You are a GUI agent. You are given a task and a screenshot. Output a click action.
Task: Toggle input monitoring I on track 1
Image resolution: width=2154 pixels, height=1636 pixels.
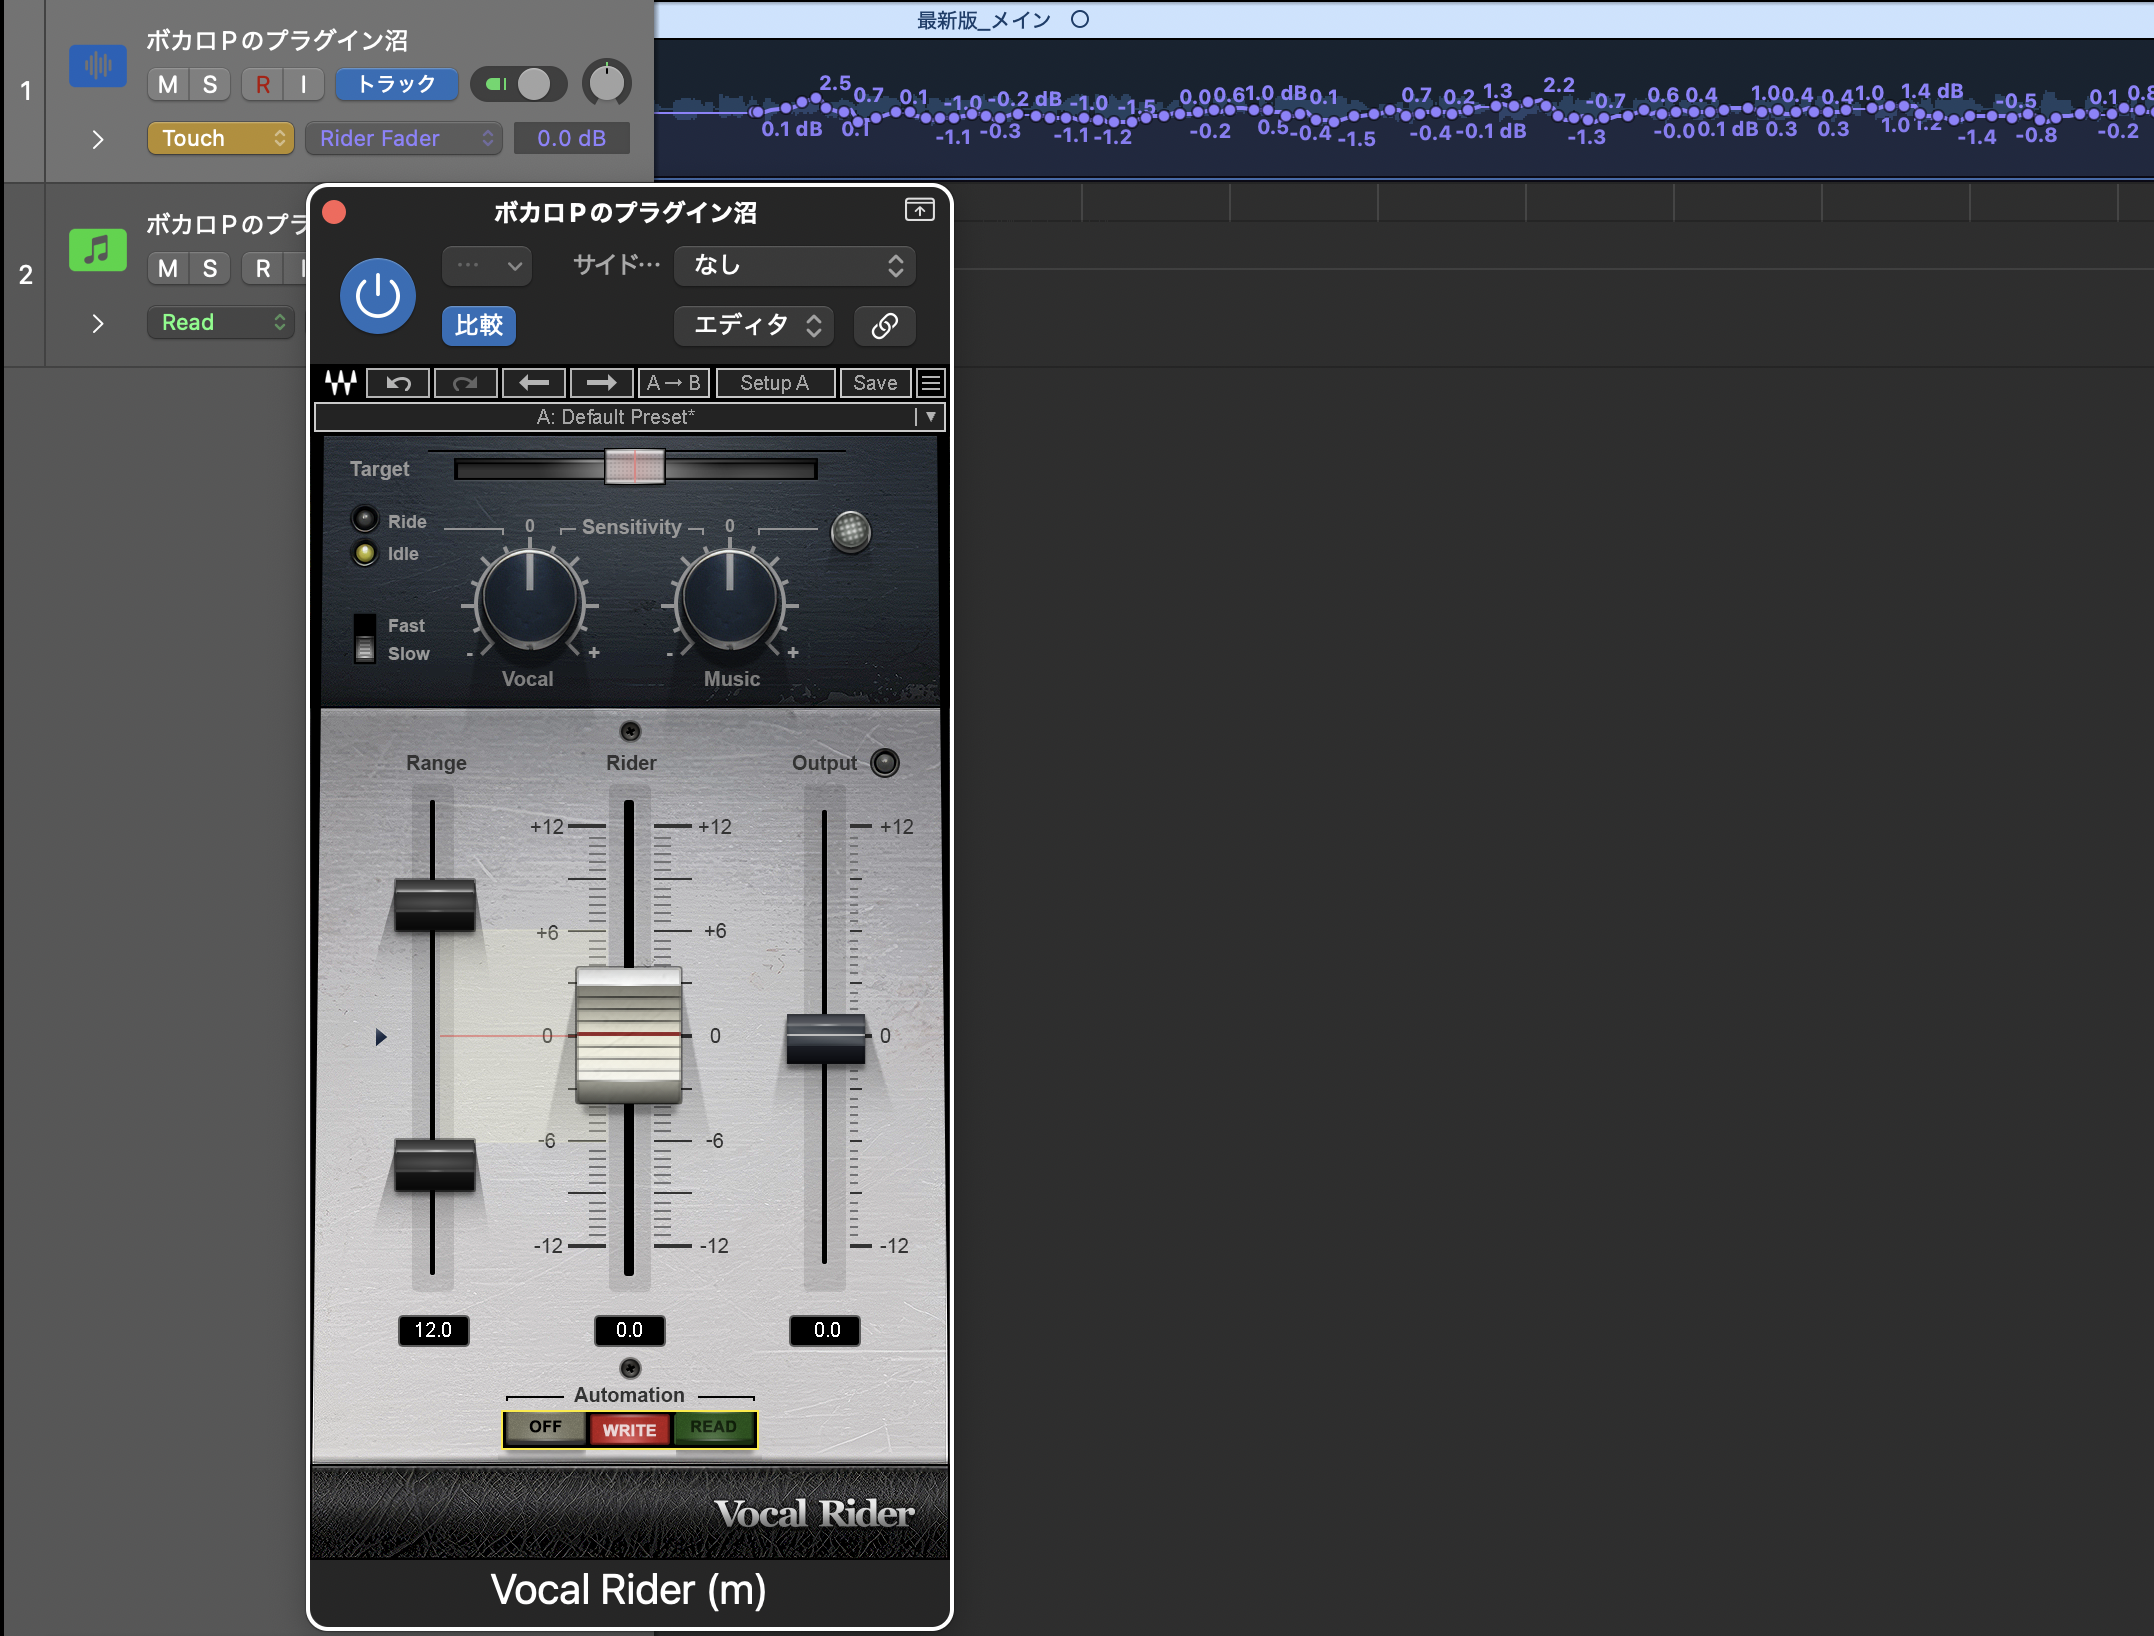(x=303, y=85)
